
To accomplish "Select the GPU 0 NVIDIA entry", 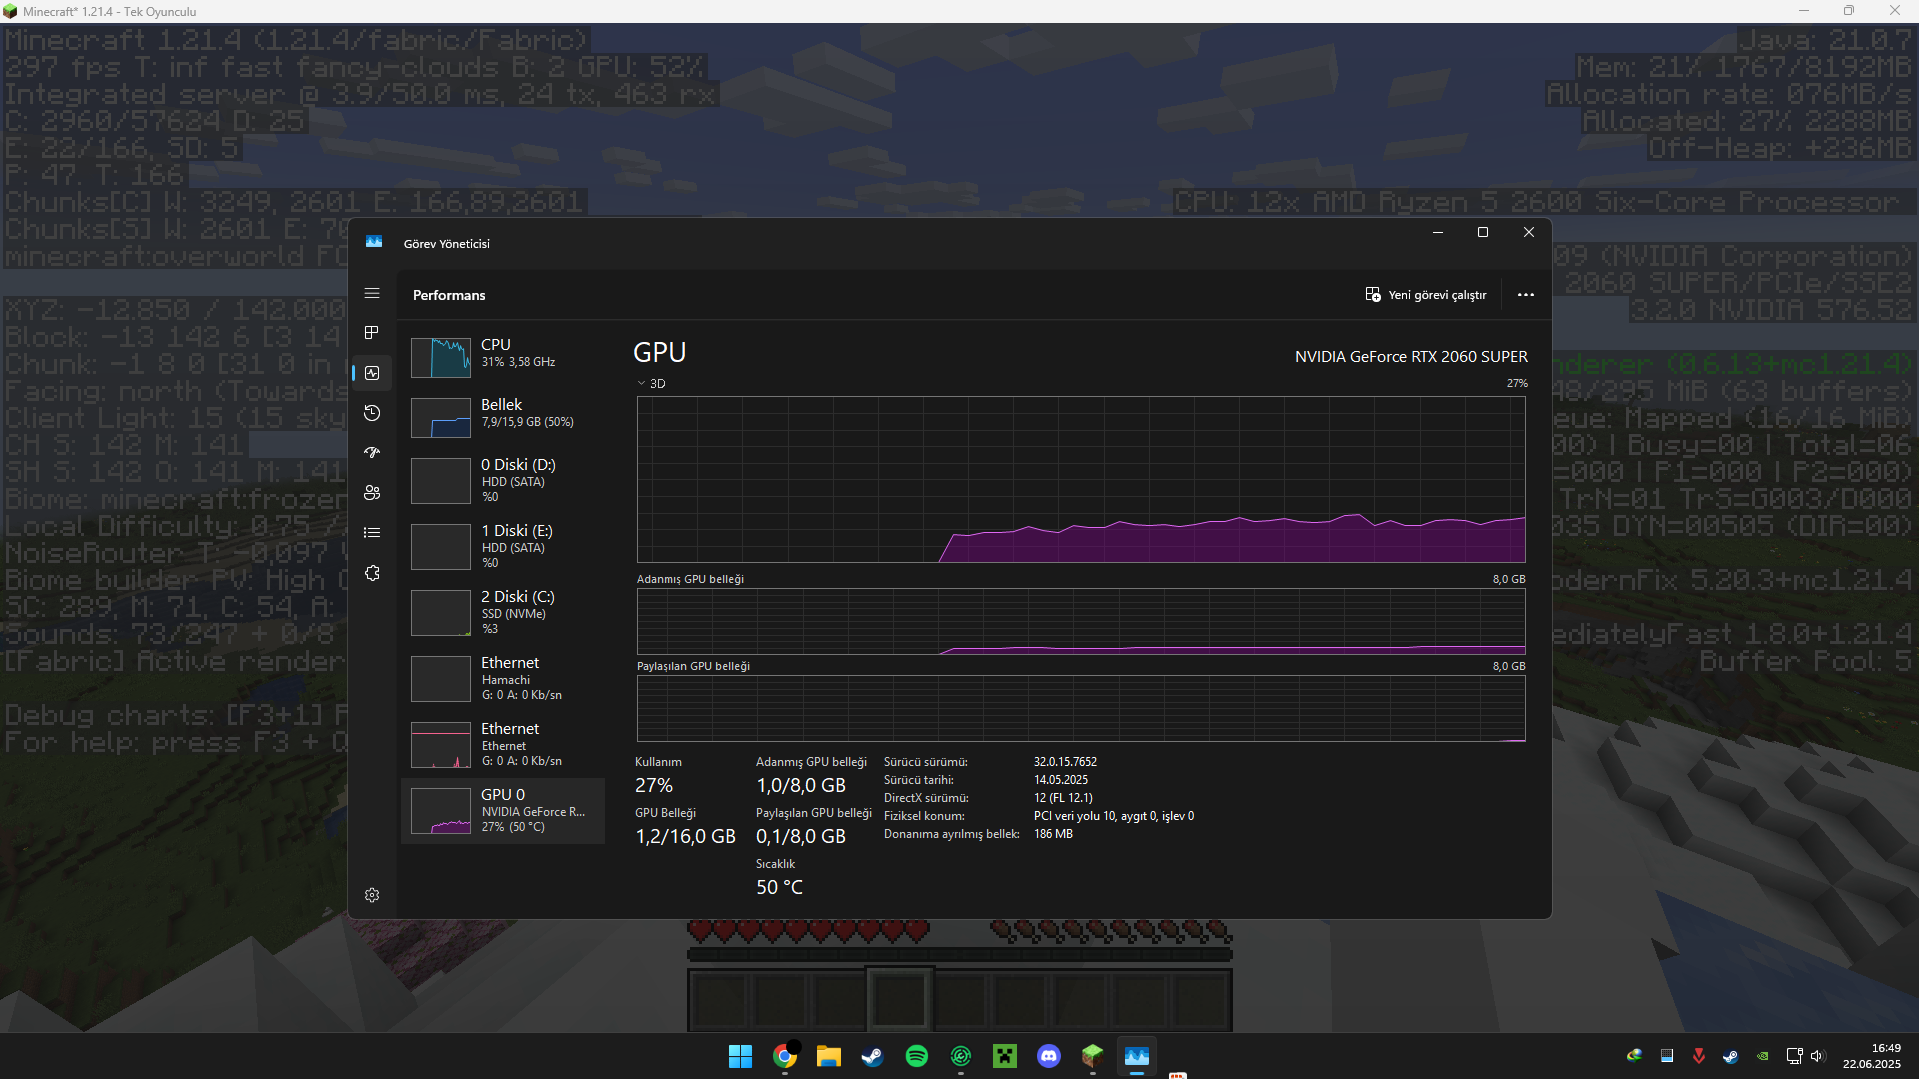I will (x=503, y=811).
